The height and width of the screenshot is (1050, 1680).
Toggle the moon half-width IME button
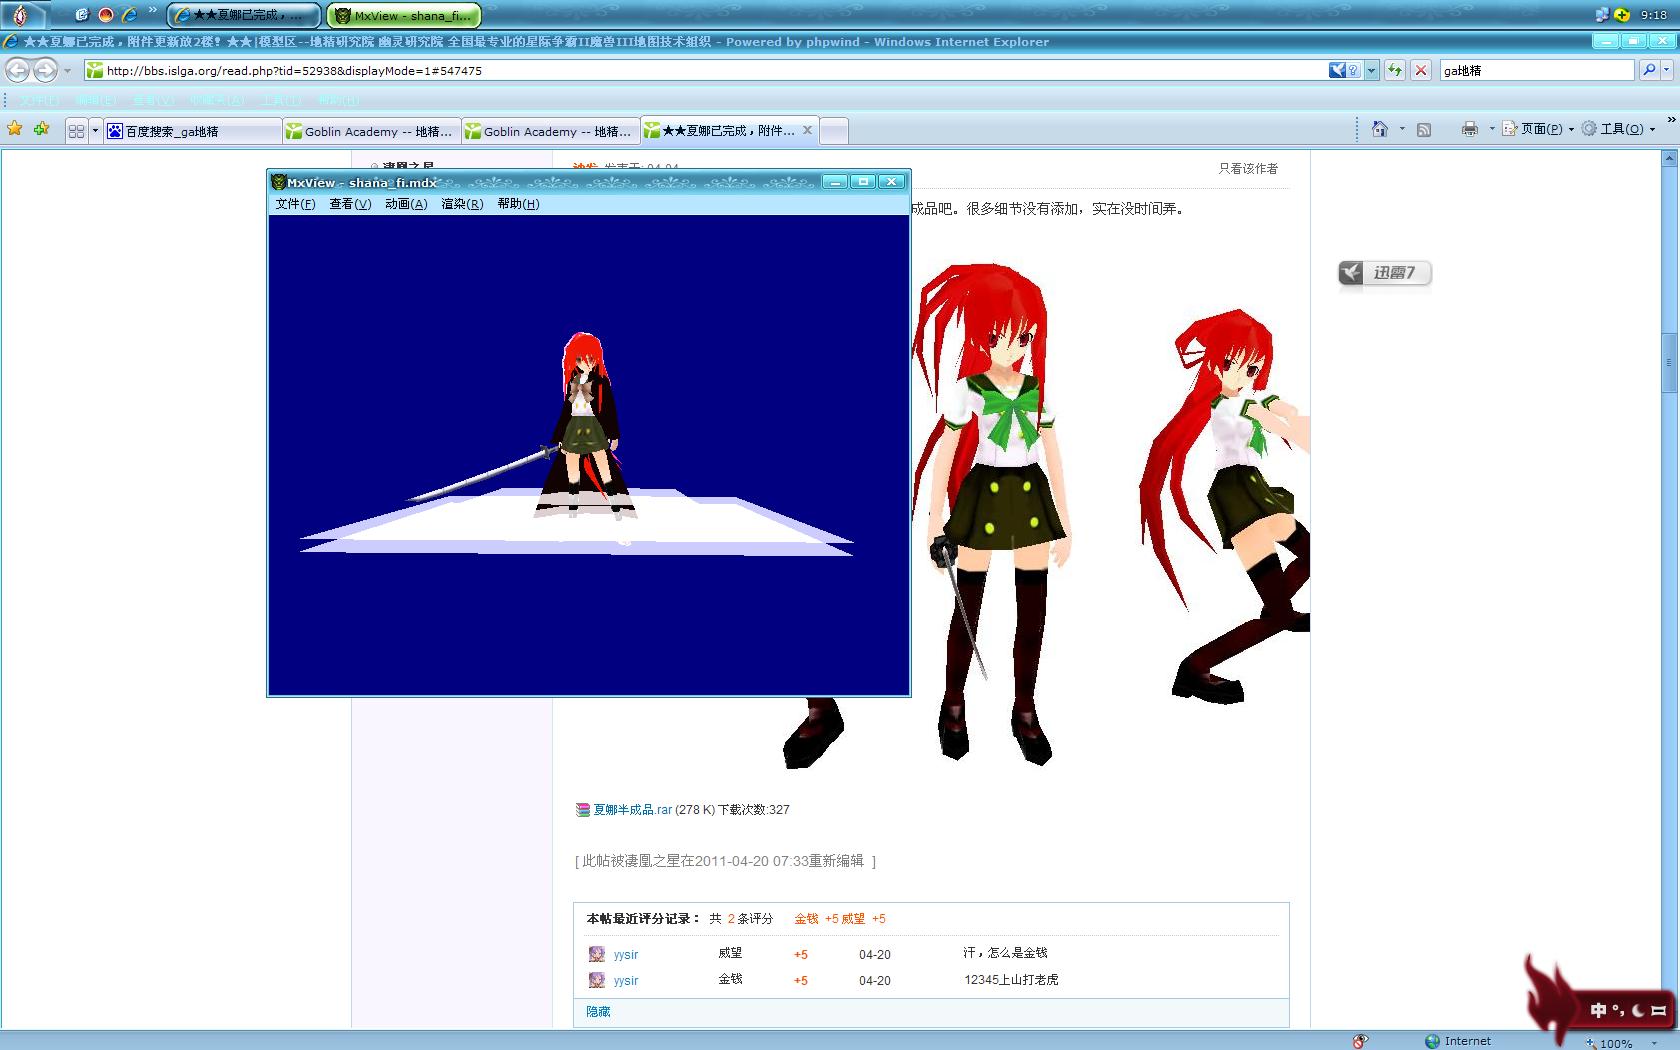(x=1639, y=1010)
